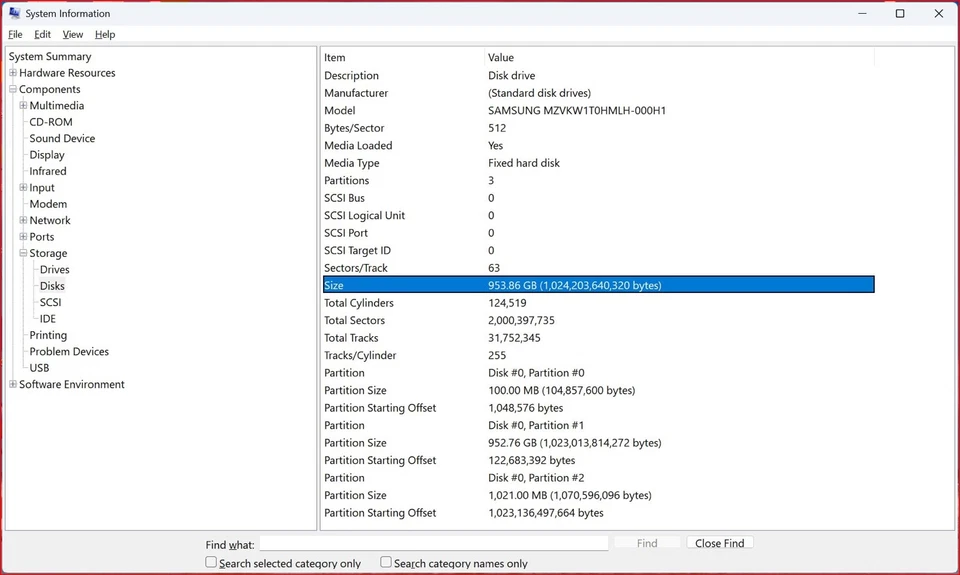Select the Display tree item
The image size is (960, 575).
47,155
